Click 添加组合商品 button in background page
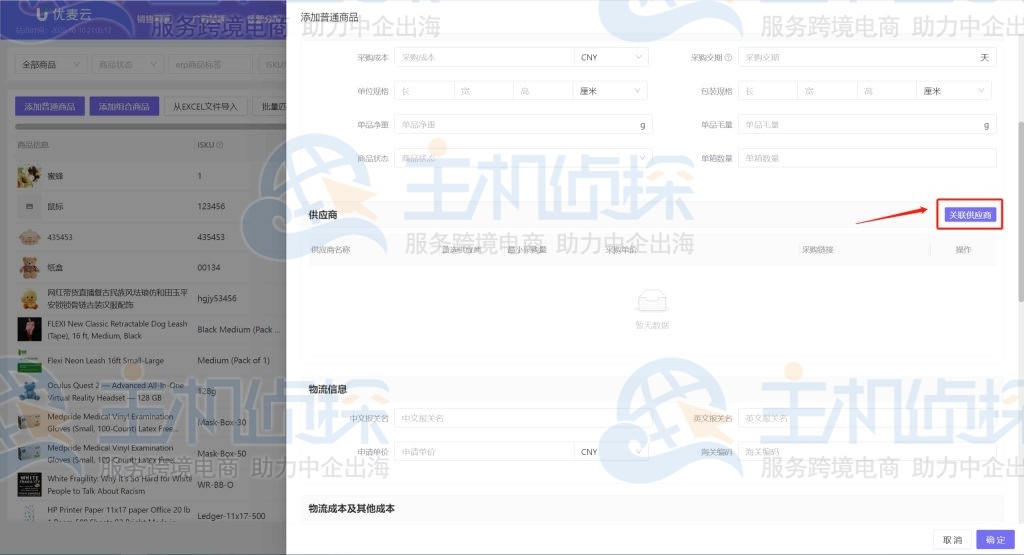The width and height of the screenshot is (1024, 555). (124, 106)
